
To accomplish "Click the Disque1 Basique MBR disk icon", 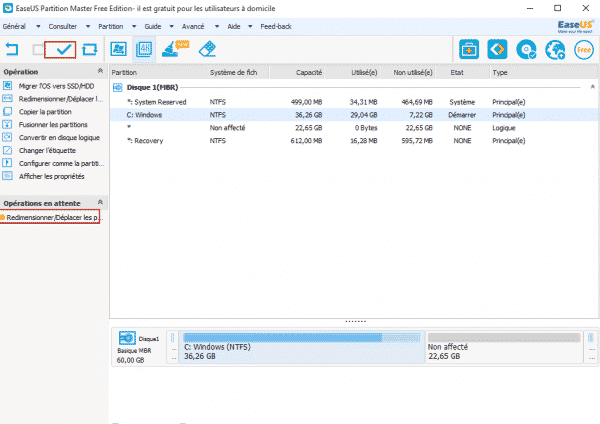I will 127,338.
